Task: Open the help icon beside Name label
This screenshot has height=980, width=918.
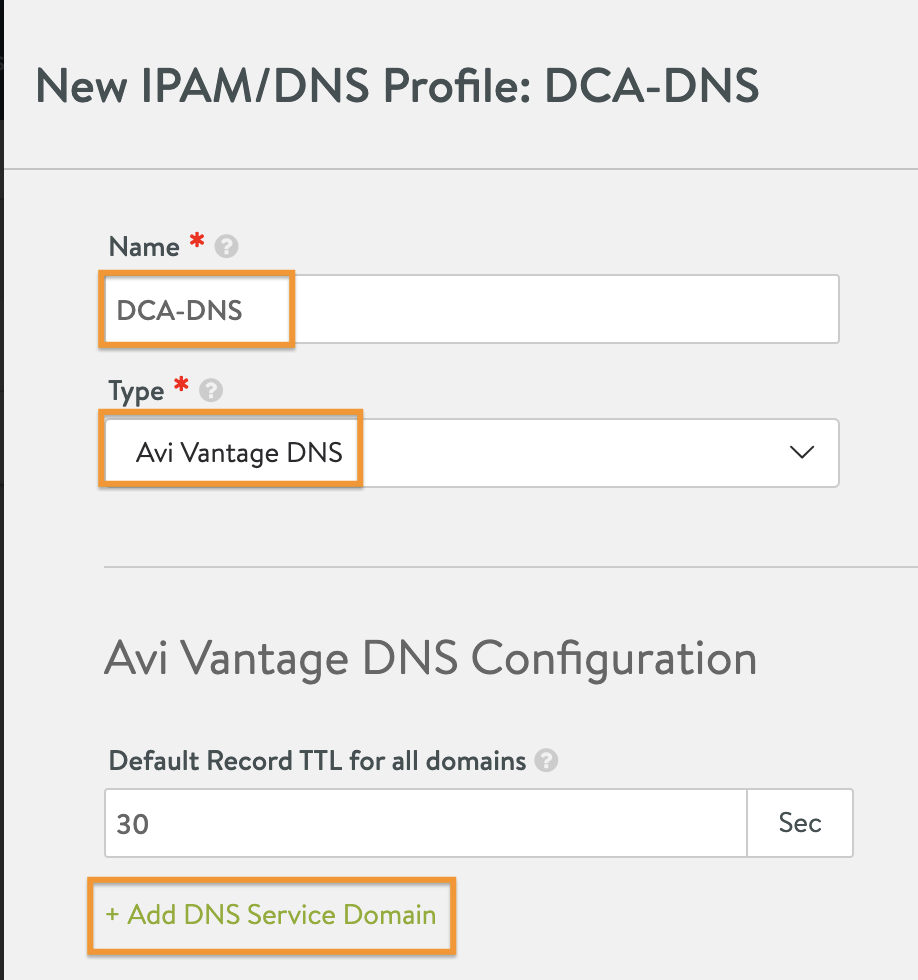Action: [226, 246]
